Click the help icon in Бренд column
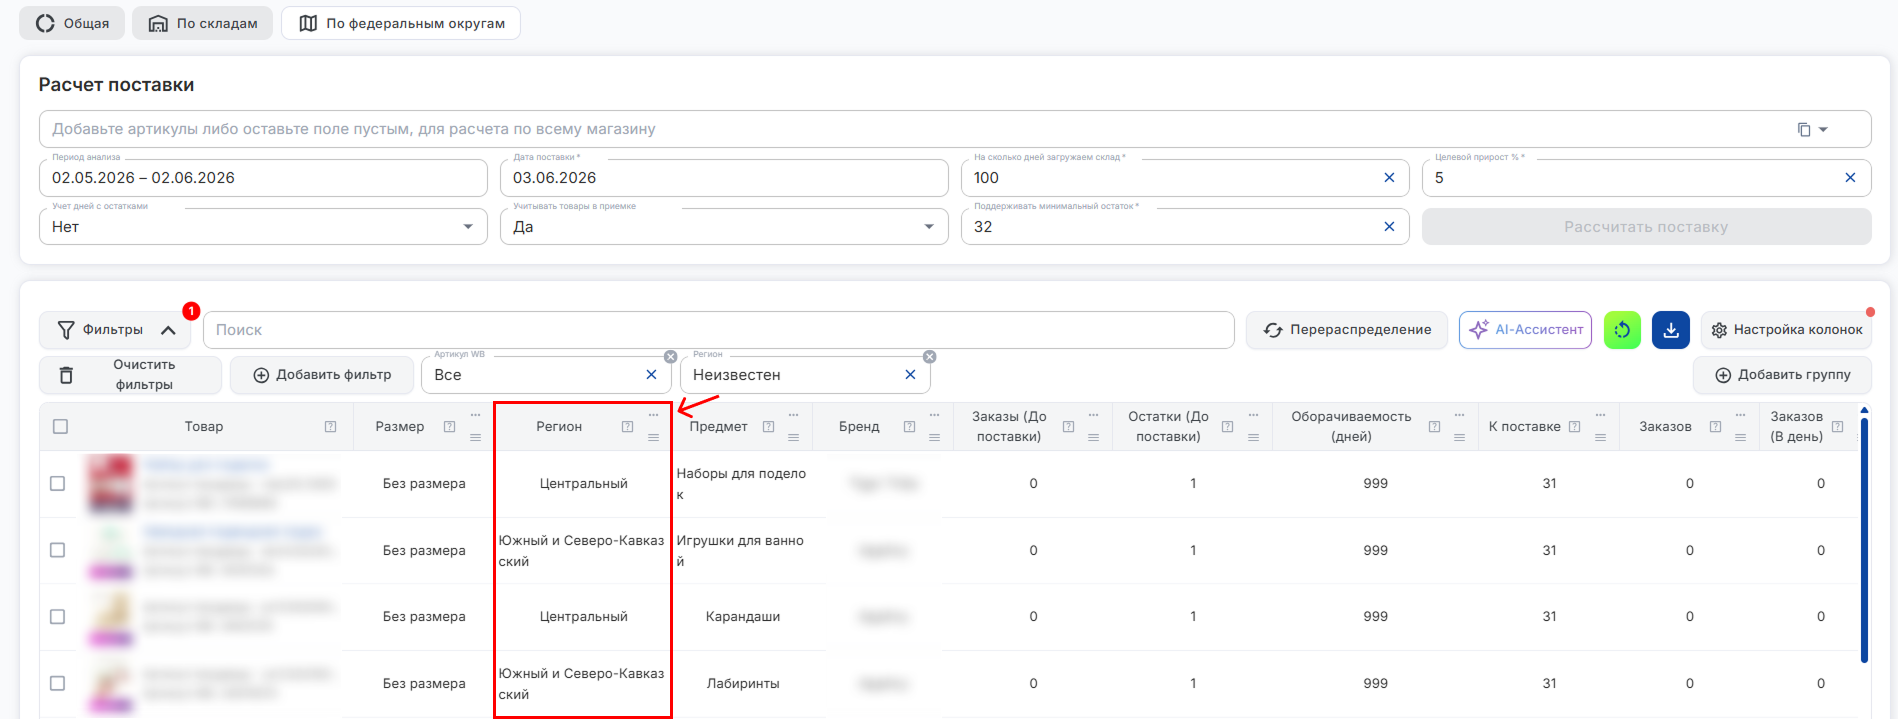This screenshot has width=1898, height=719. 909,427
